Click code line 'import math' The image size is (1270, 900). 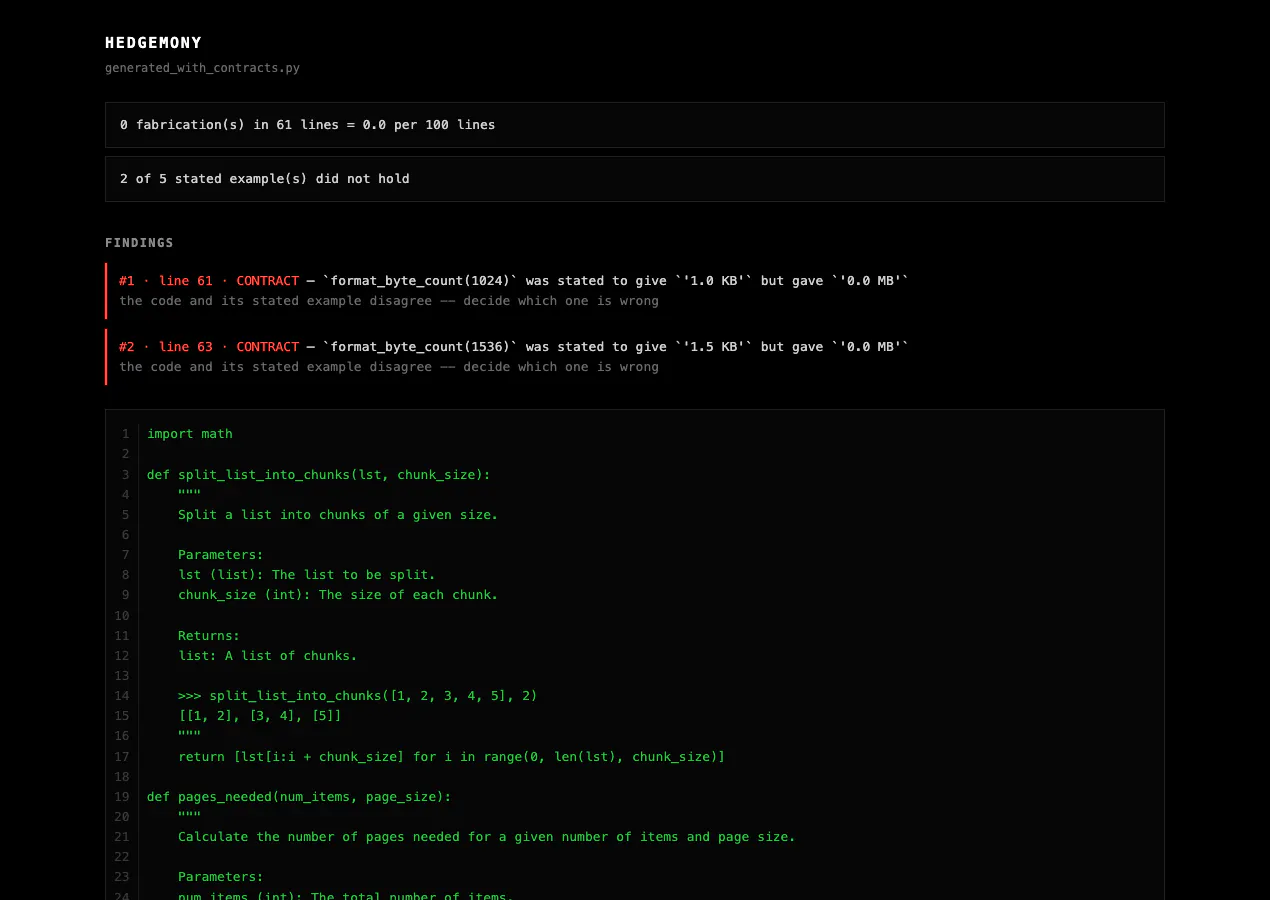pyautogui.click(x=190, y=434)
